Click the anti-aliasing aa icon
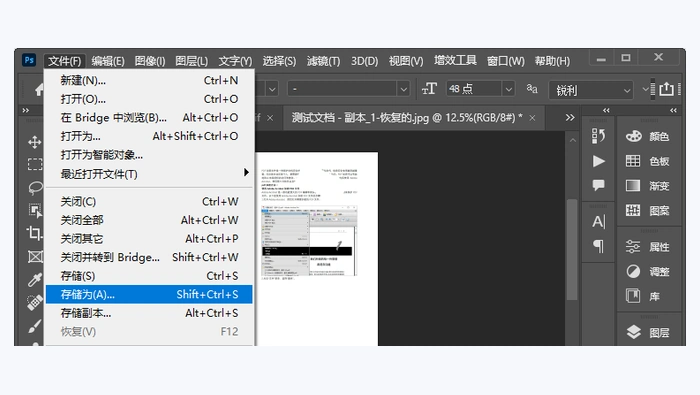The width and height of the screenshot is (700, 395). (532, 88)
